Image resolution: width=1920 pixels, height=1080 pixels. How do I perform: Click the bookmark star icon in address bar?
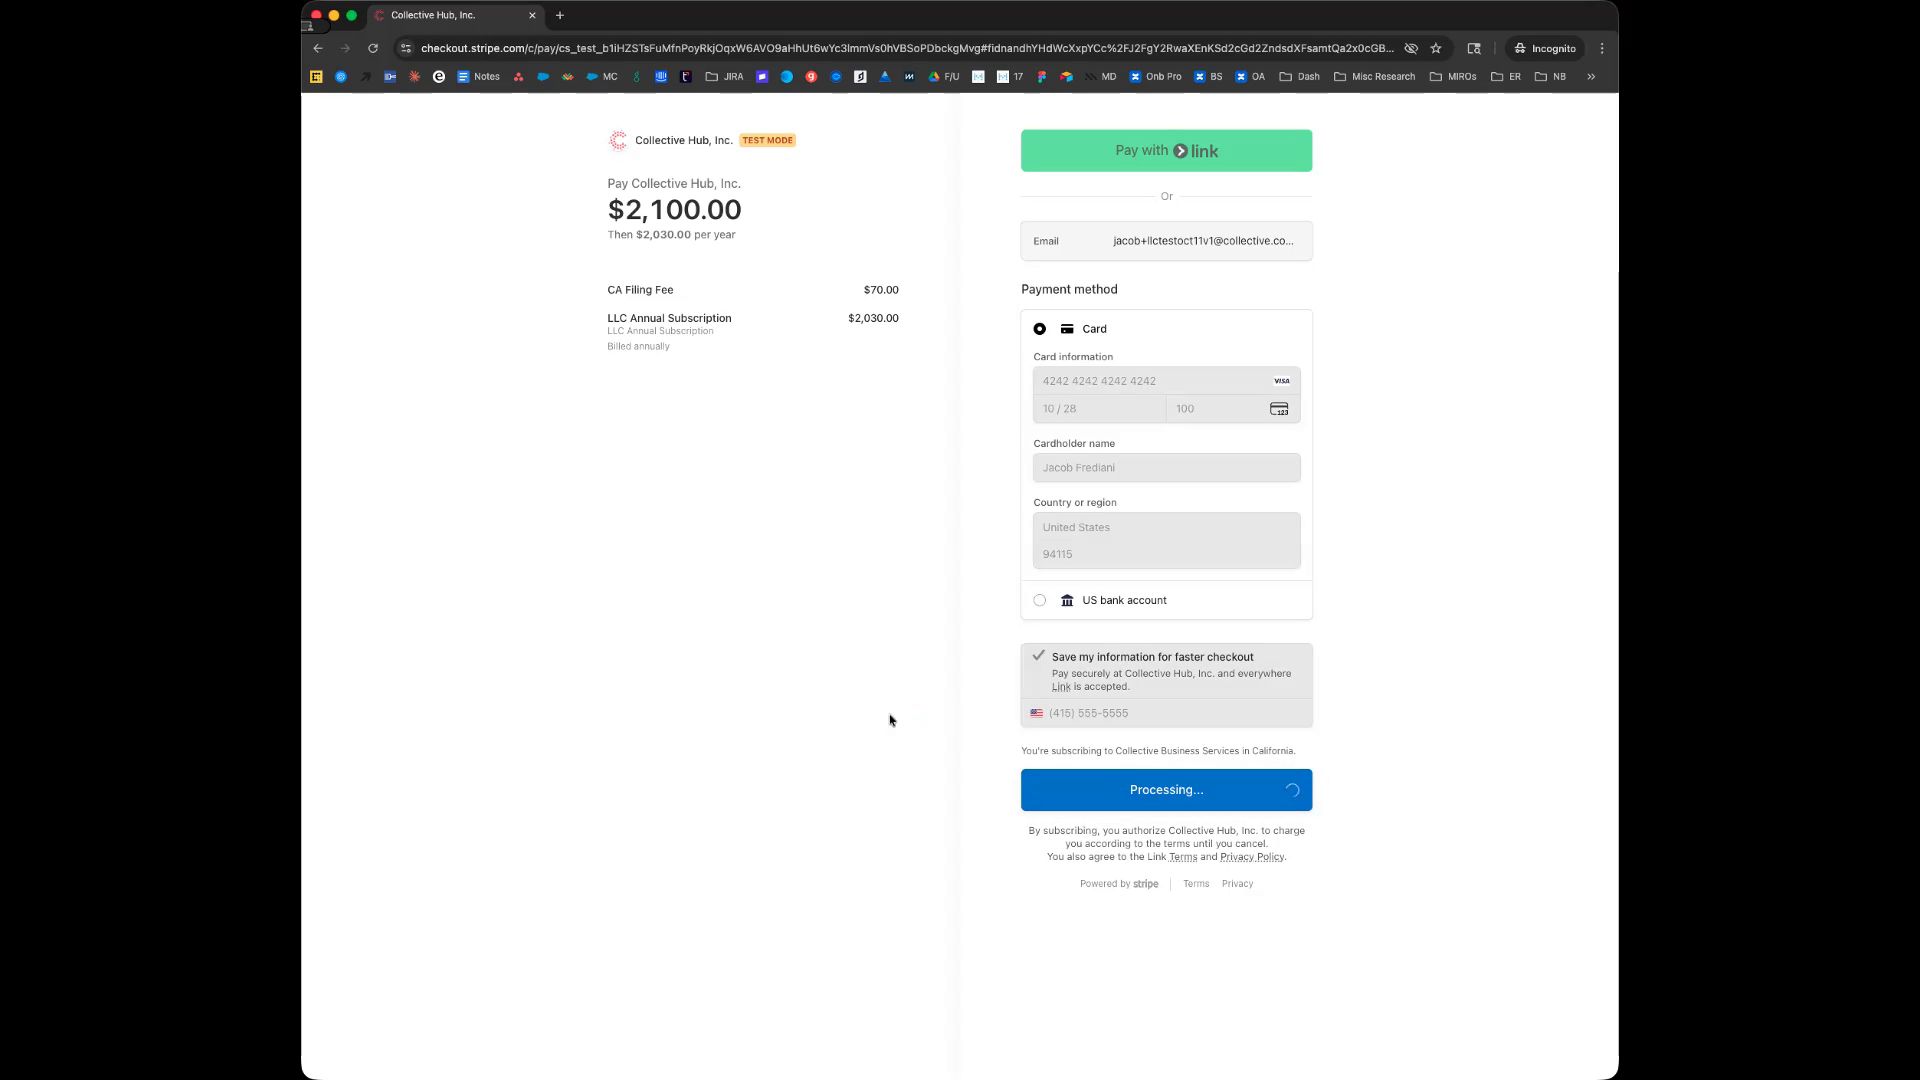pyautogui.click(x=1436, y=48)
